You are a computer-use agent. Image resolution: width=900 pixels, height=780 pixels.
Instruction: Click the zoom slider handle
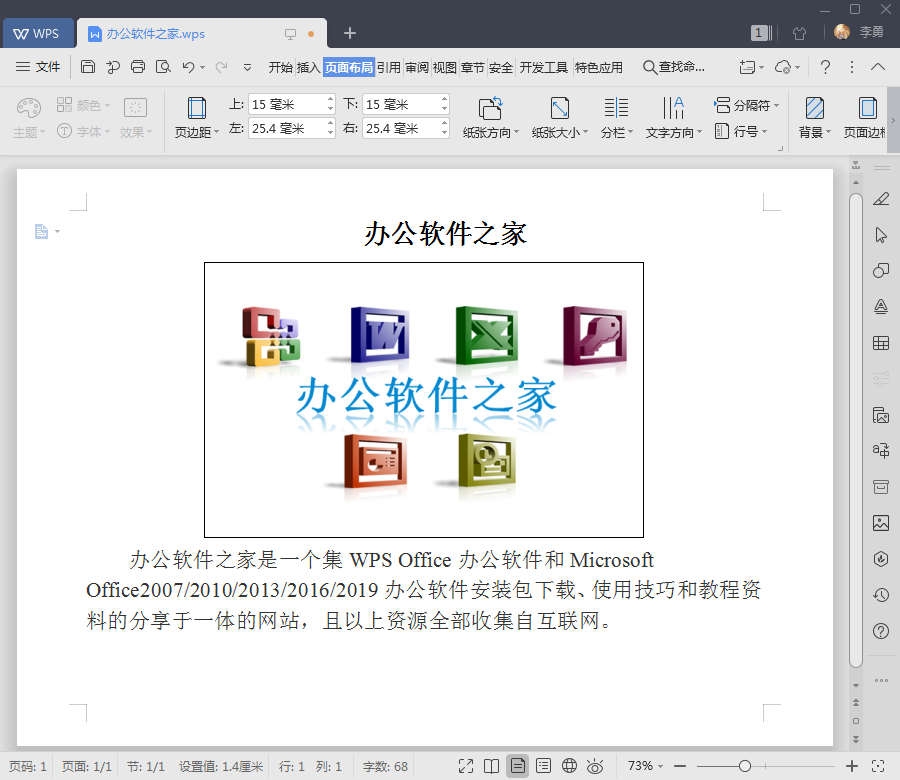744,766
